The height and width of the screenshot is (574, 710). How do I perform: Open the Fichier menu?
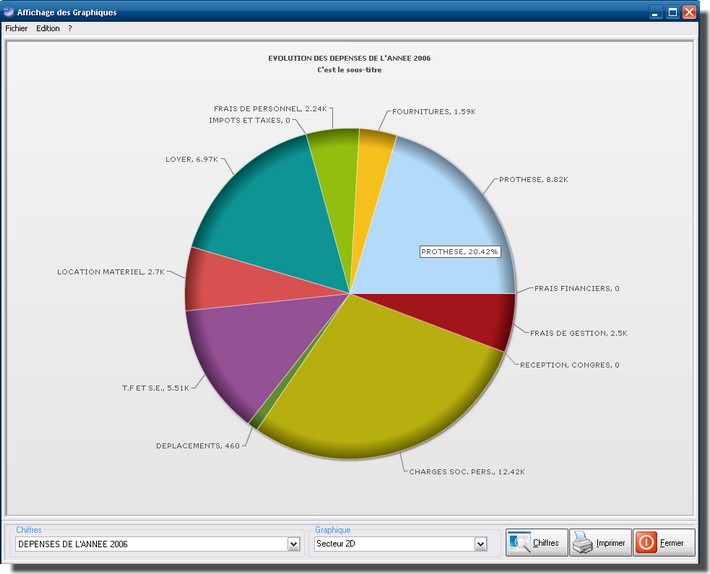pyautogui.click(x=16, y=29)
